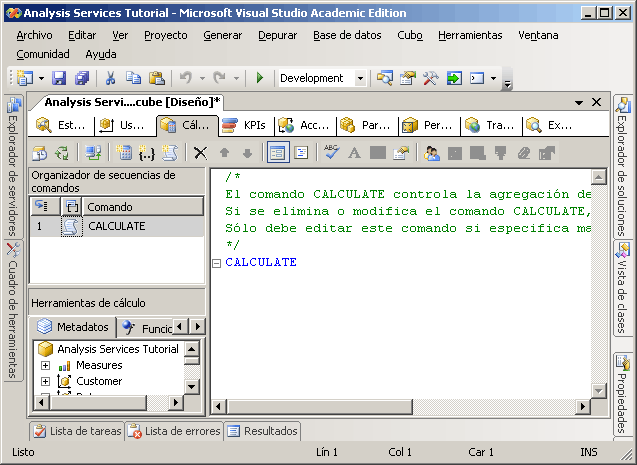This screenshot has height=465, width=637.
Task: Click the script editor horizontal scrollbar thumb
Action: [x=320, y=407]
